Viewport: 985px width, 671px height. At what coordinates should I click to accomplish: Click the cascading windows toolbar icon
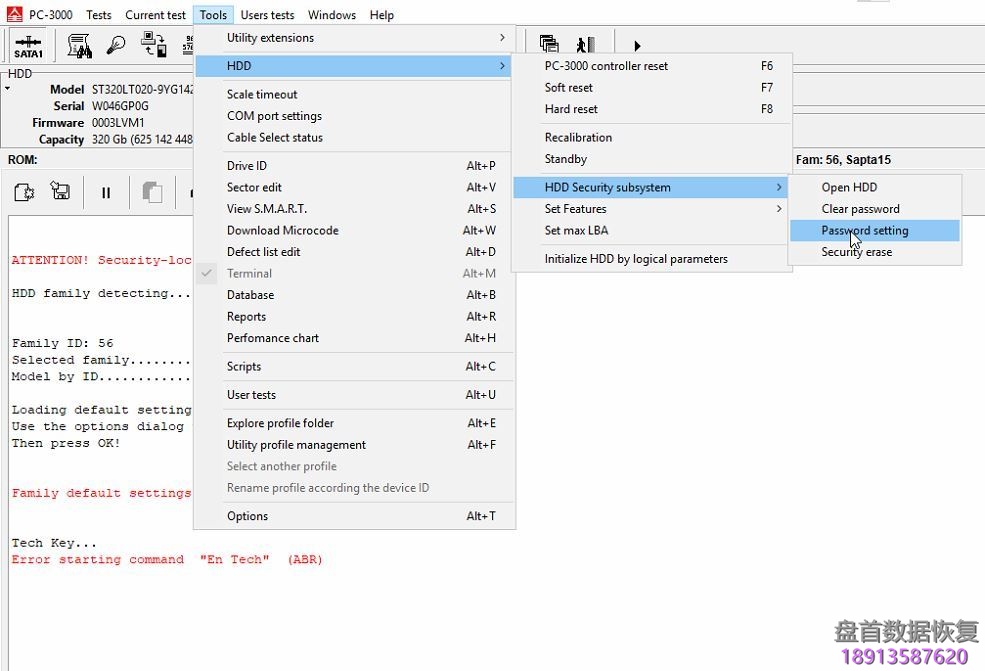pyautogui.click(x=549, y=45)
